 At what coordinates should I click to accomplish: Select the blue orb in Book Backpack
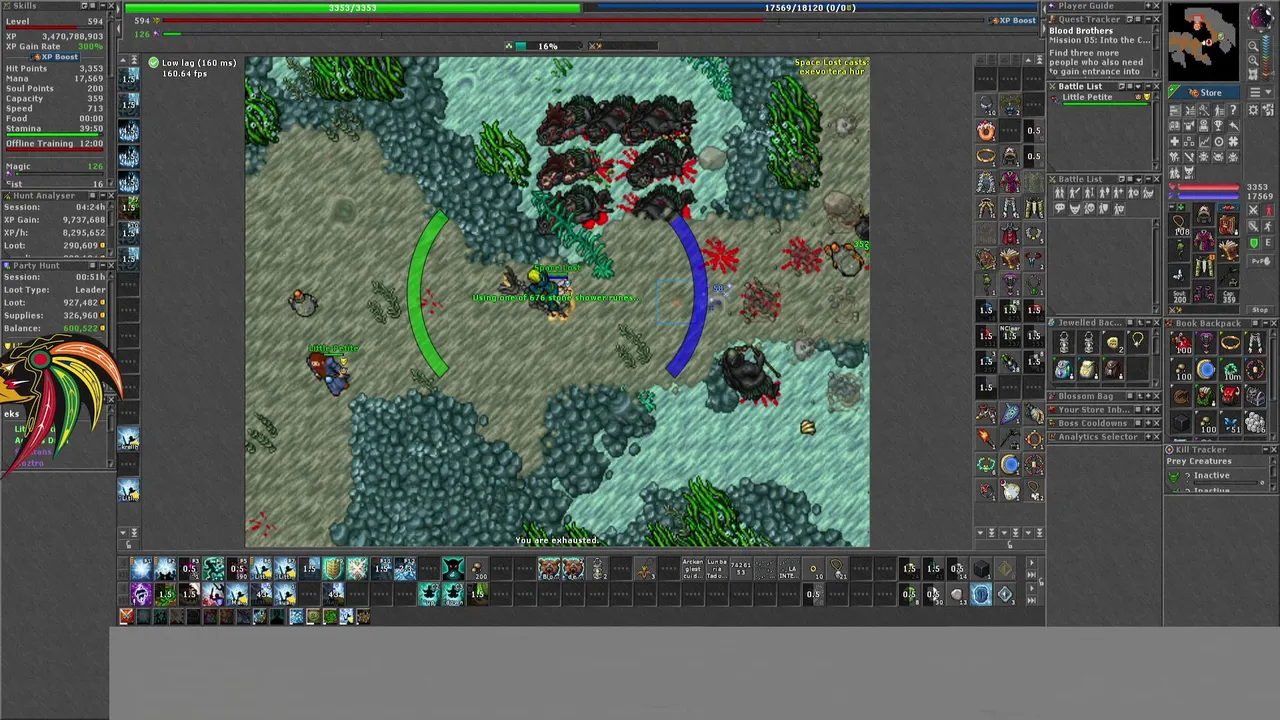[1206, 369]
